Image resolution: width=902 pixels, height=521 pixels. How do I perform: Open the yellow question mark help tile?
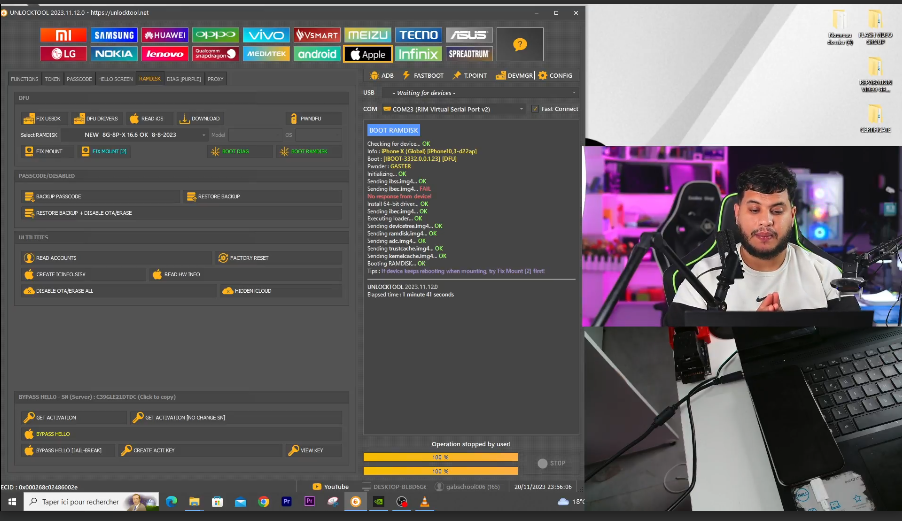(x=519, y=44)
